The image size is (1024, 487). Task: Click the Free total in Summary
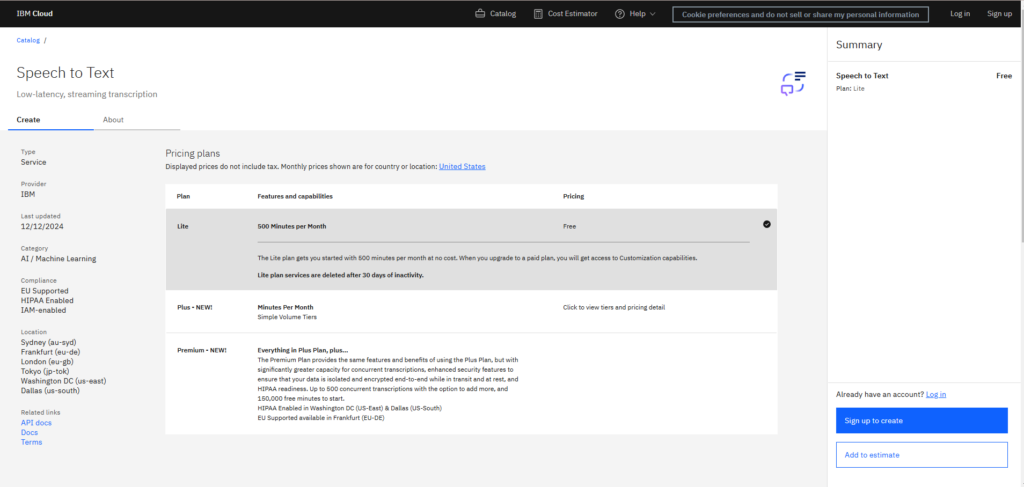[1004, 76]
